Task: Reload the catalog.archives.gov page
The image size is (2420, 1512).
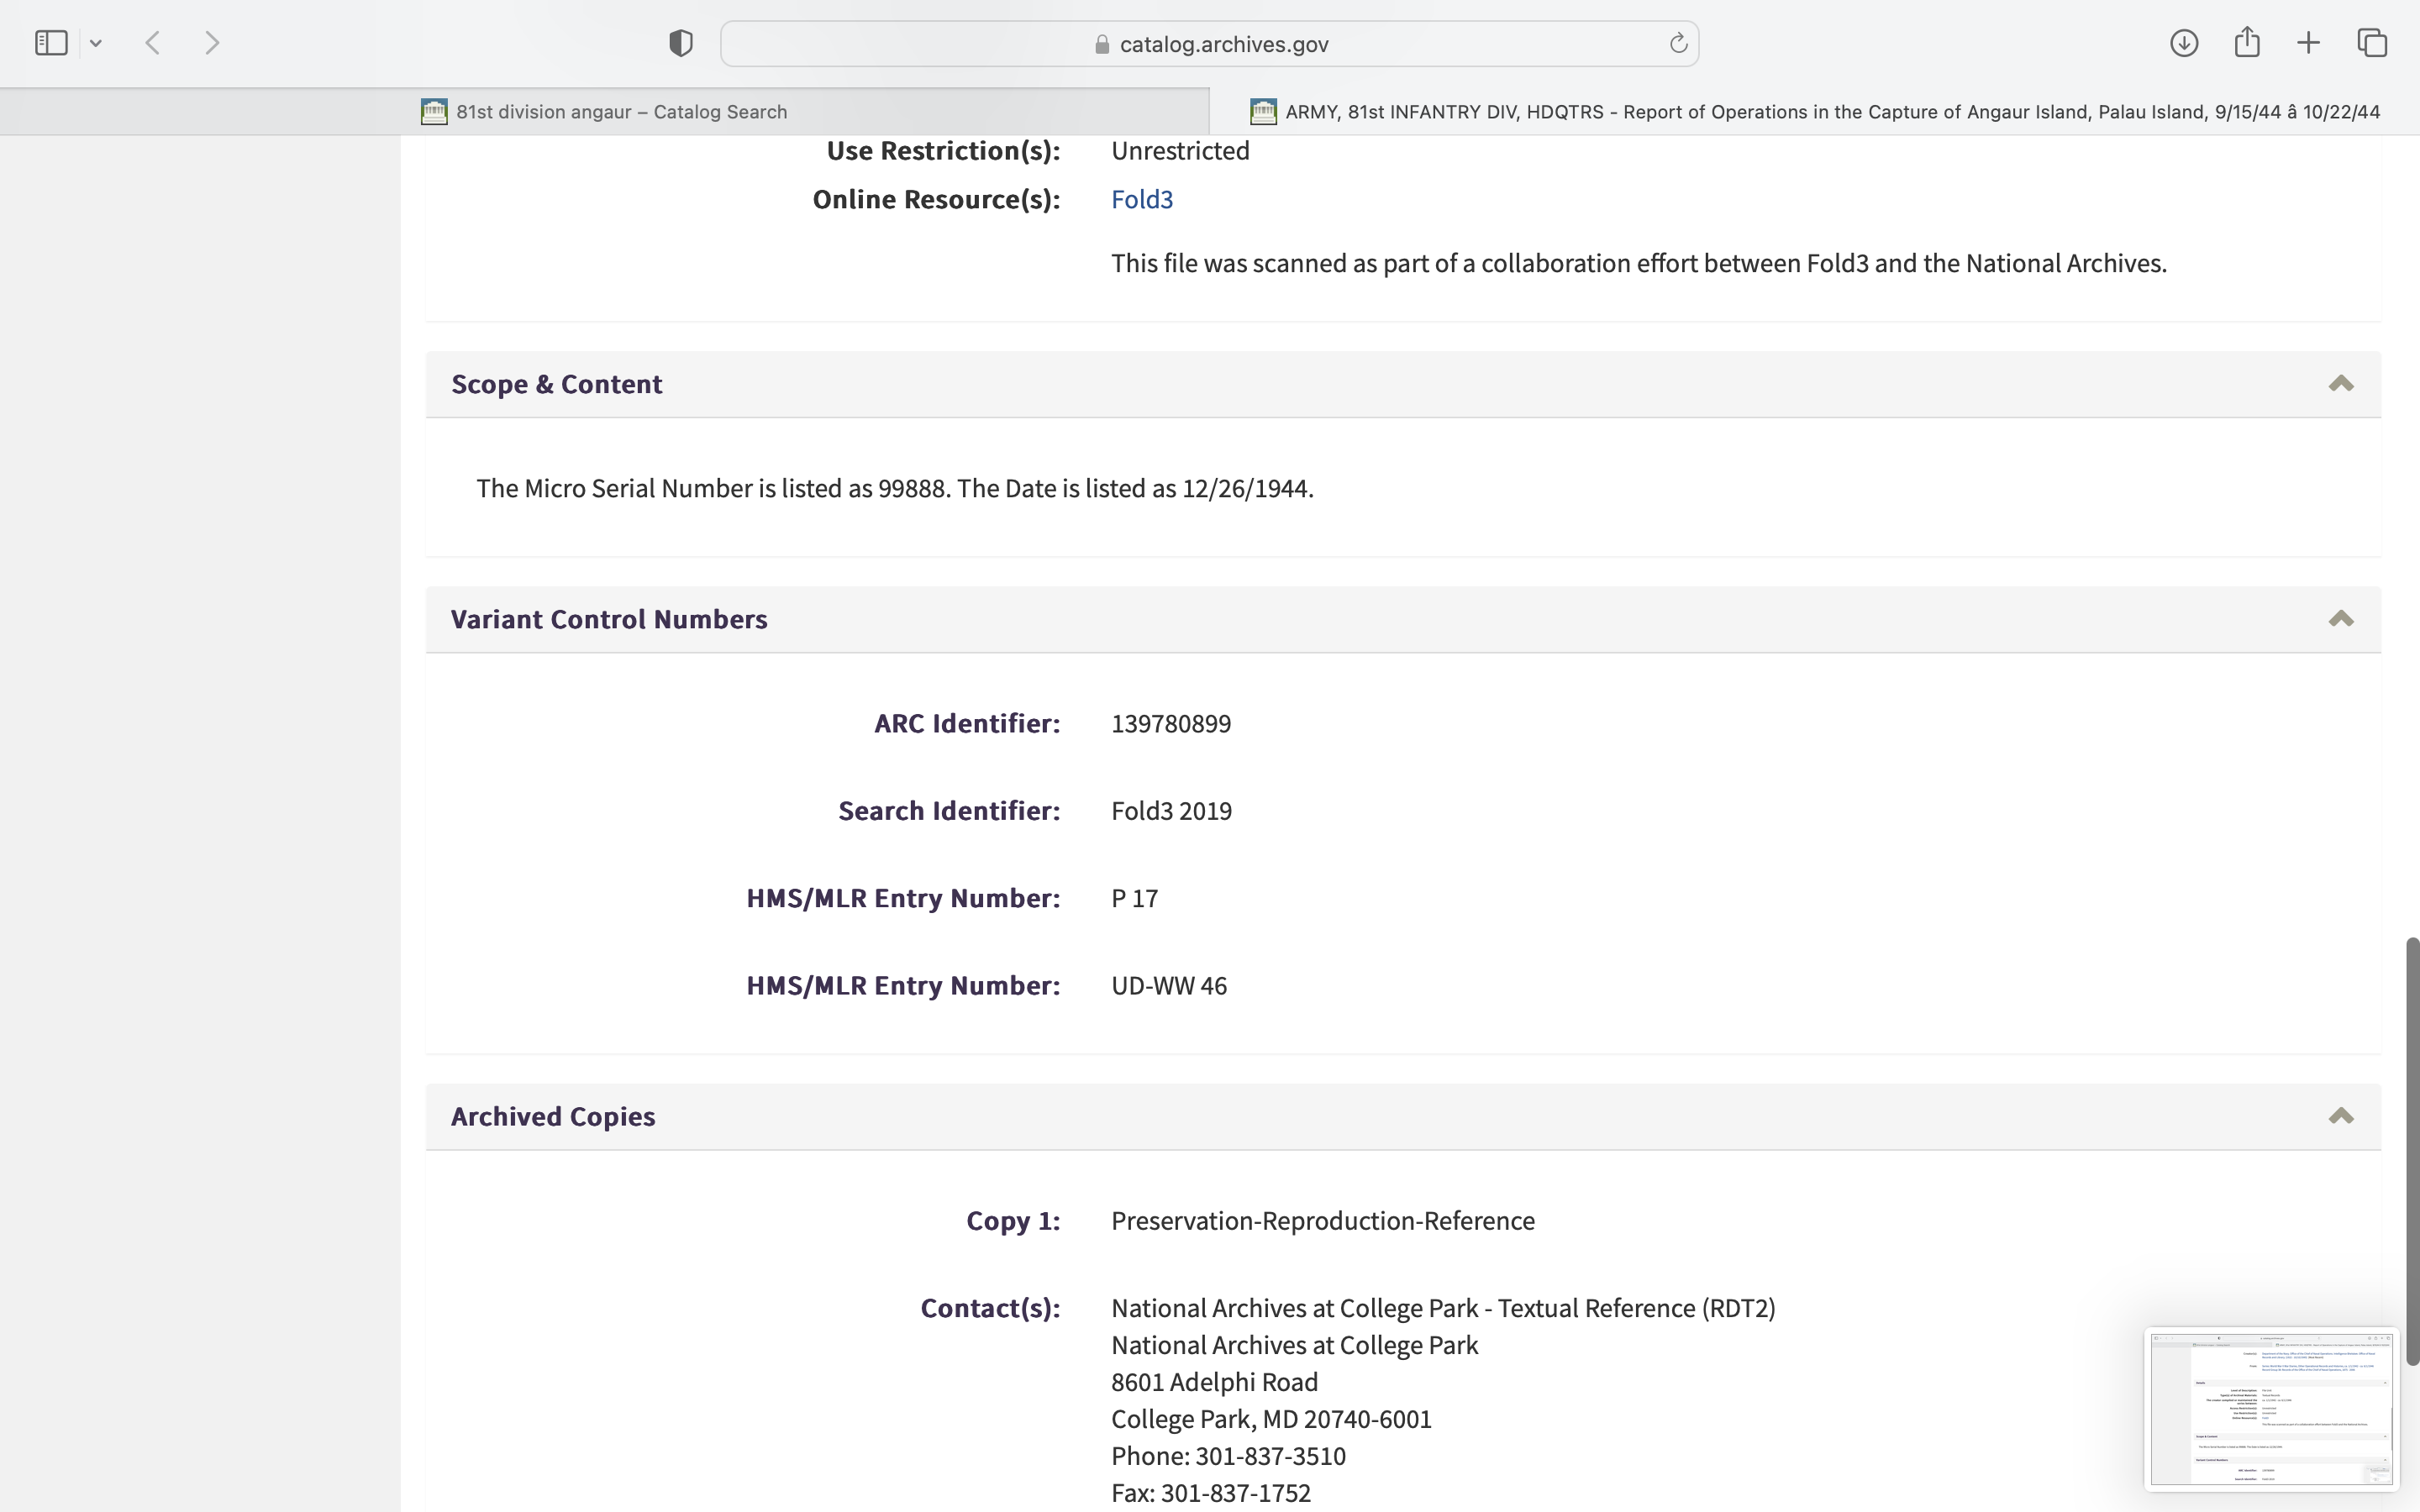Action: coord(1678,43)
